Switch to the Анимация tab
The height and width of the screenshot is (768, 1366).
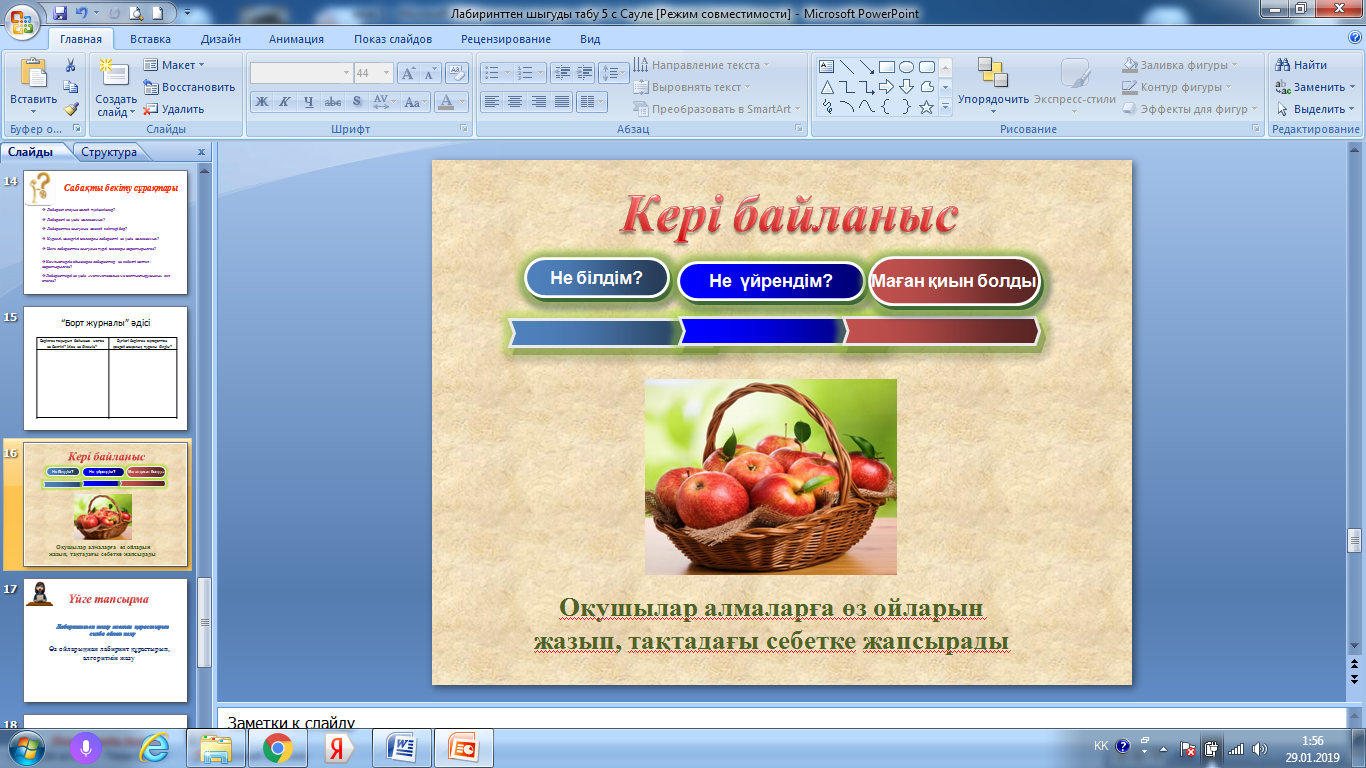296,39
